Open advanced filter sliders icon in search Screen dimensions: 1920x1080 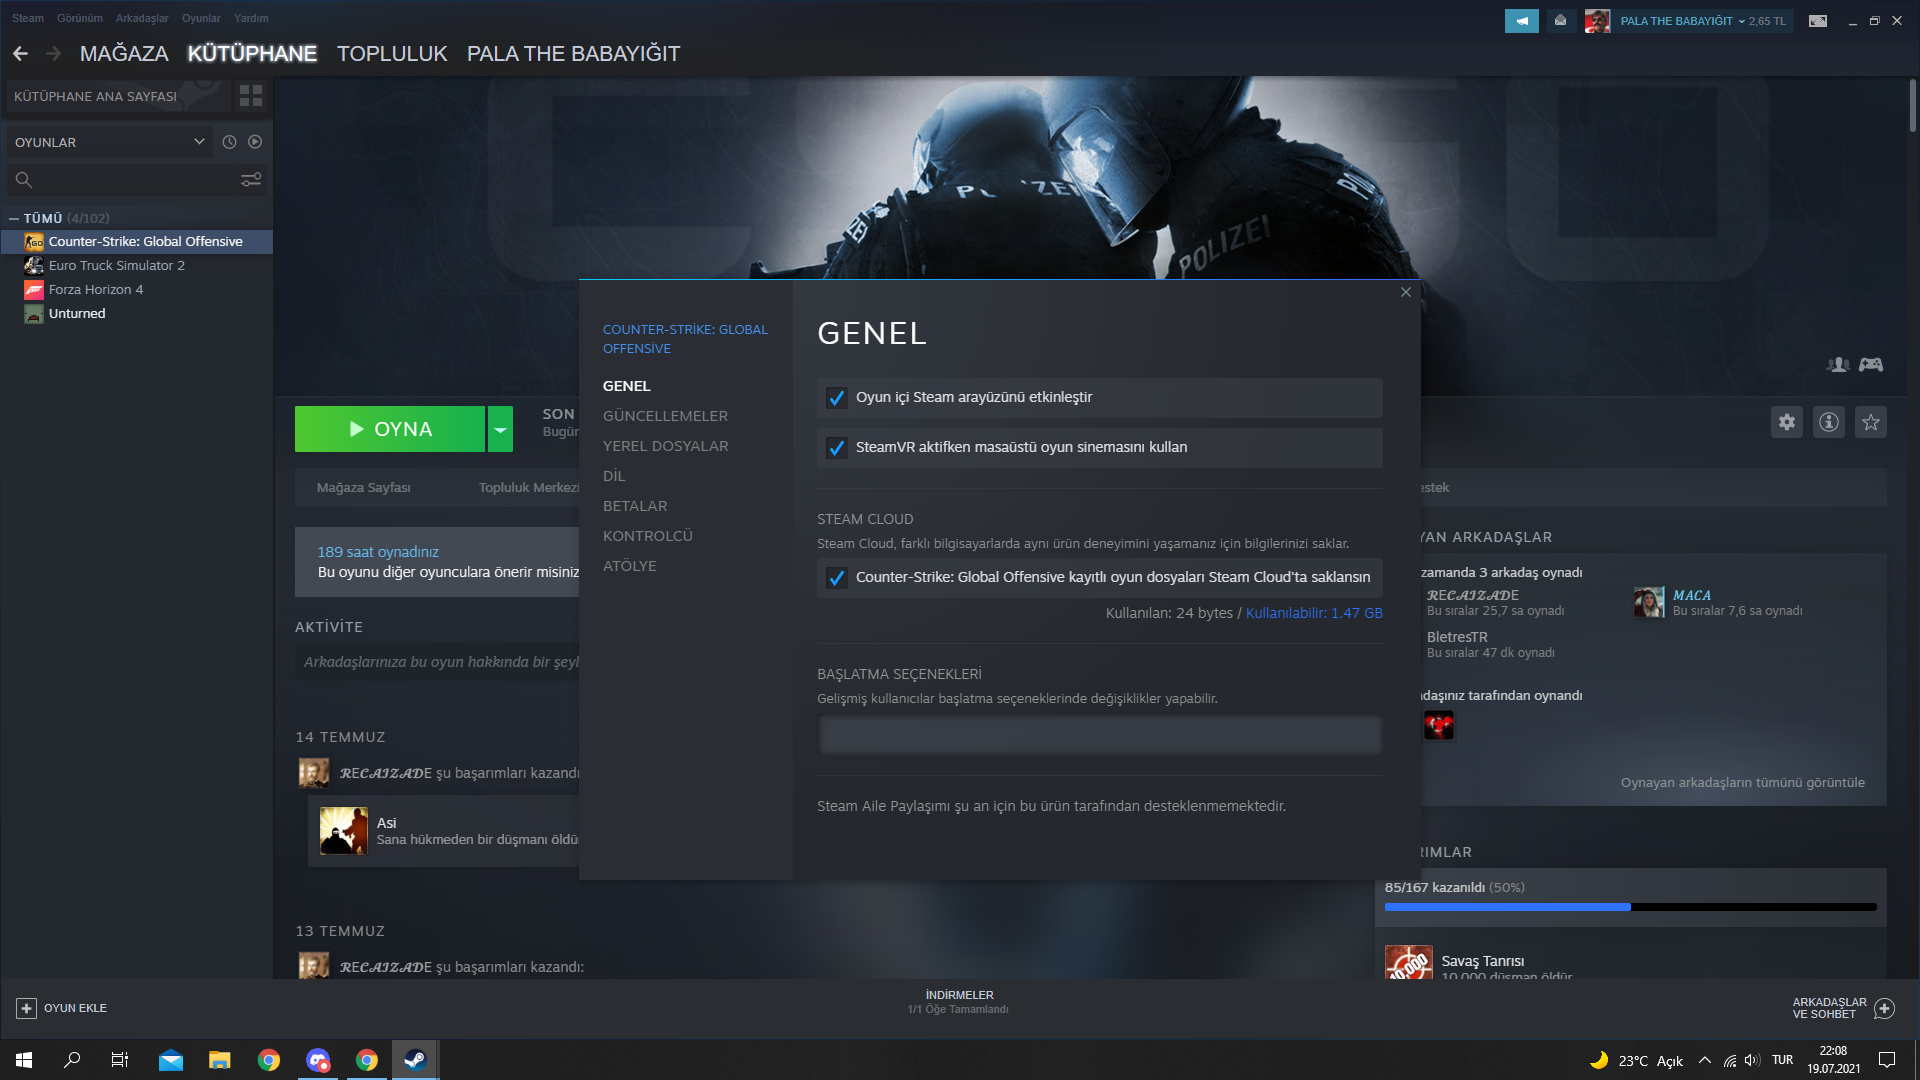[x=251, y=180]
